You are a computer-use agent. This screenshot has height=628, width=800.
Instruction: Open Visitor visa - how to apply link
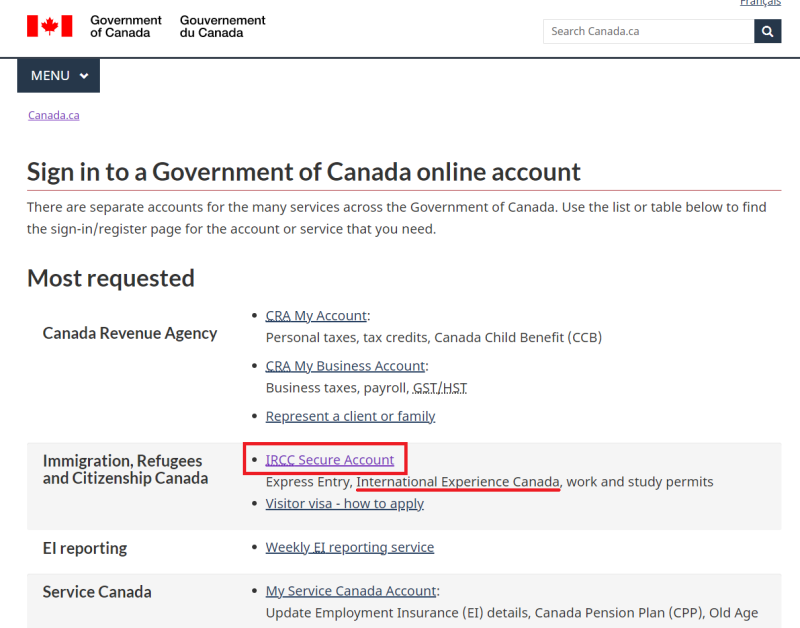point(344,504)
